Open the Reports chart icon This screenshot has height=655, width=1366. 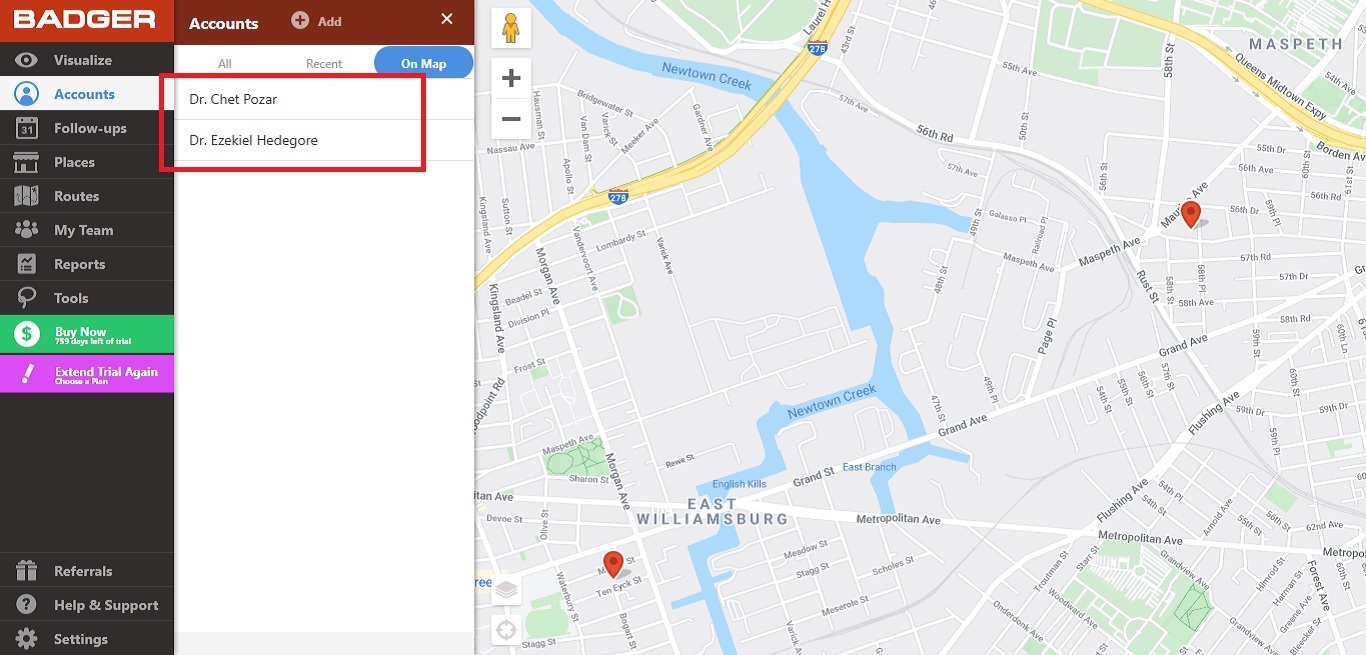click(x=27, y=264)
